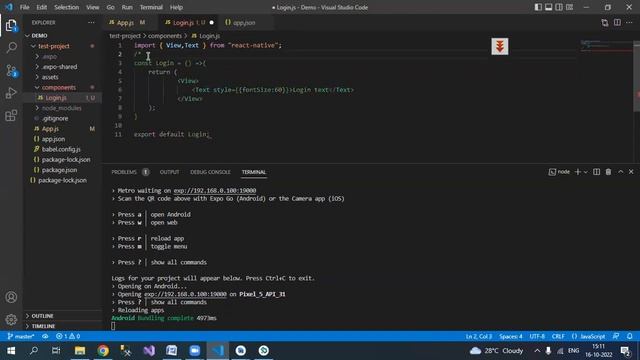Click the red double-down arrow overlay icon
The width and height of the screenshot is (640, 360).
point(500,46)
